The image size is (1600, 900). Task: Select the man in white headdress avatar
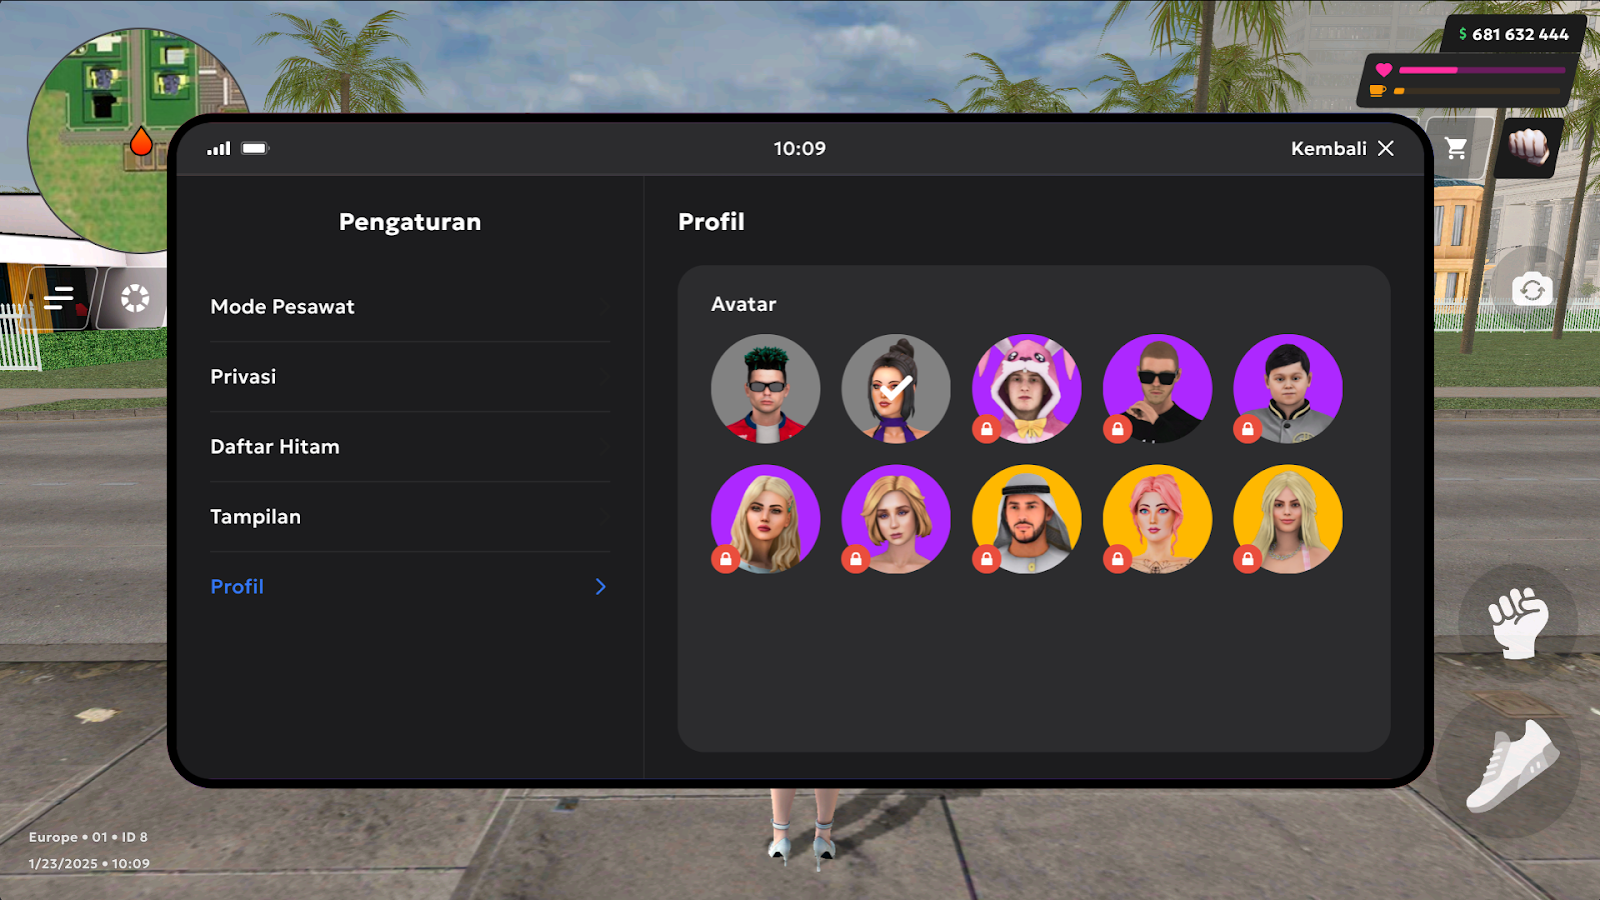(1027, 519)
